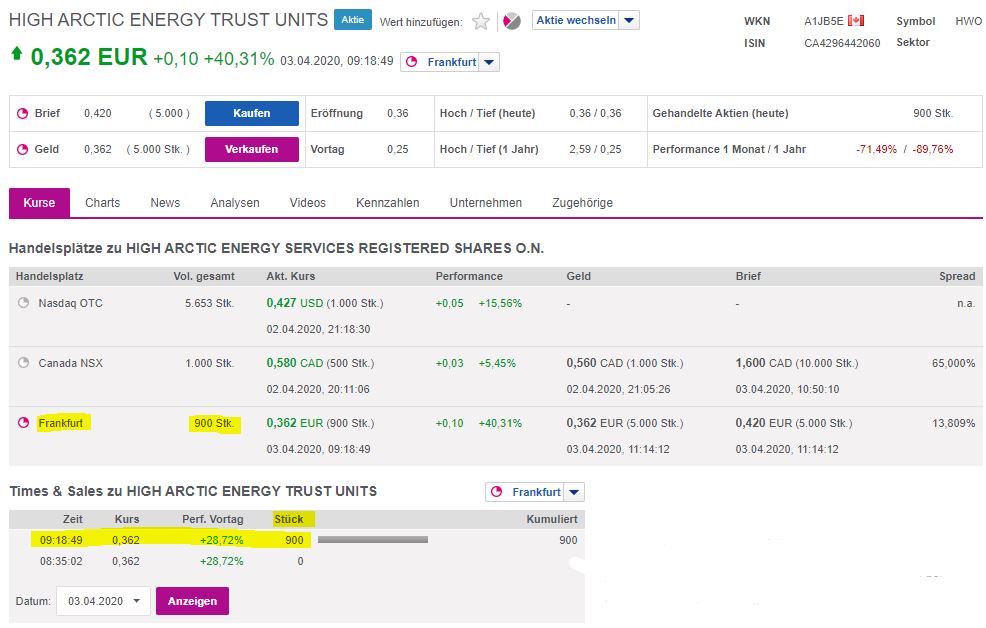Add stock to watchlist via star icon
Screen dimensions: 986x628
point(481,21)
